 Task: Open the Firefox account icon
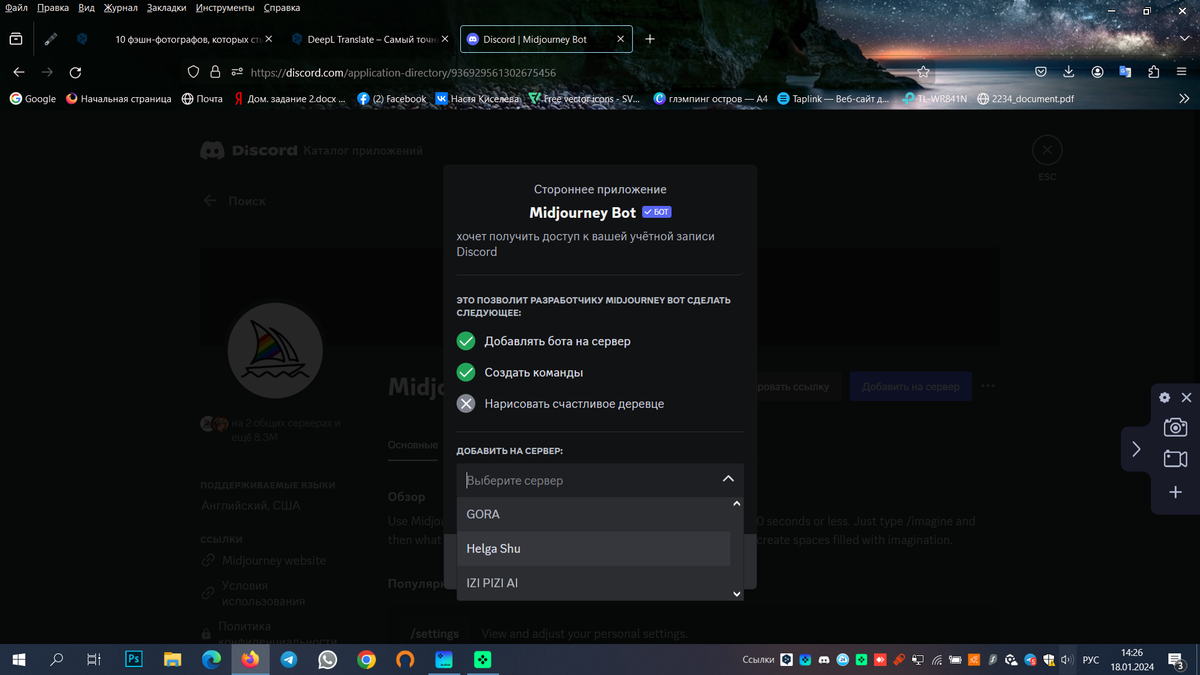1097,72
